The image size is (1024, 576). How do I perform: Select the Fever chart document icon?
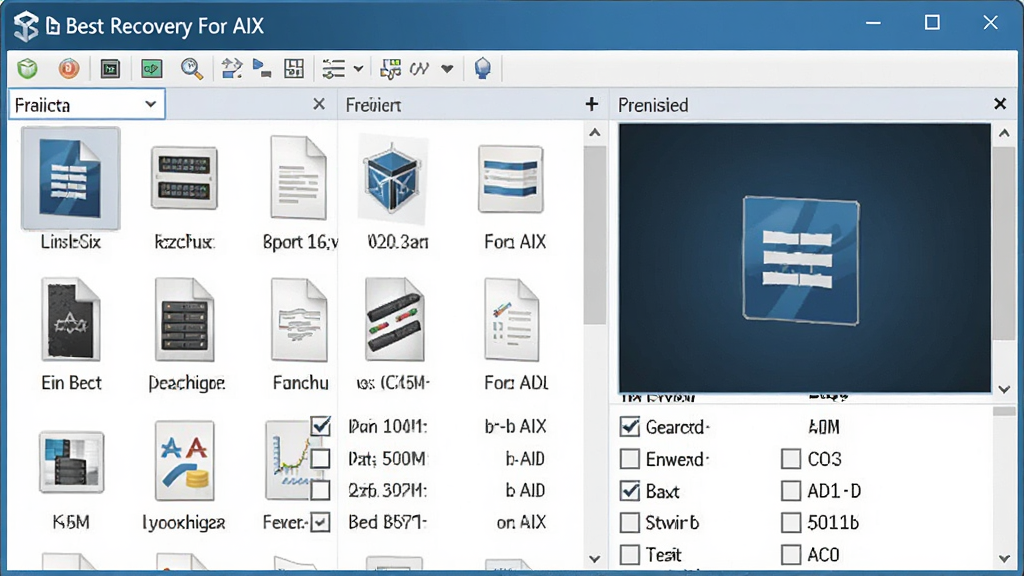click(x=287, y=460)
